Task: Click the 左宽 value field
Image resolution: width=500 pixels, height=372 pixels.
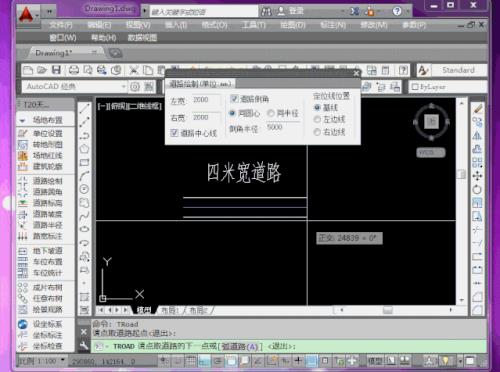Action: coord(207,100)
